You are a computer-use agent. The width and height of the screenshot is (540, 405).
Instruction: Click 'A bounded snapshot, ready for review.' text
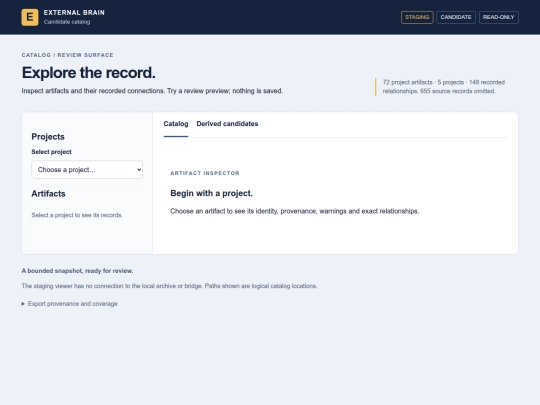77,271
